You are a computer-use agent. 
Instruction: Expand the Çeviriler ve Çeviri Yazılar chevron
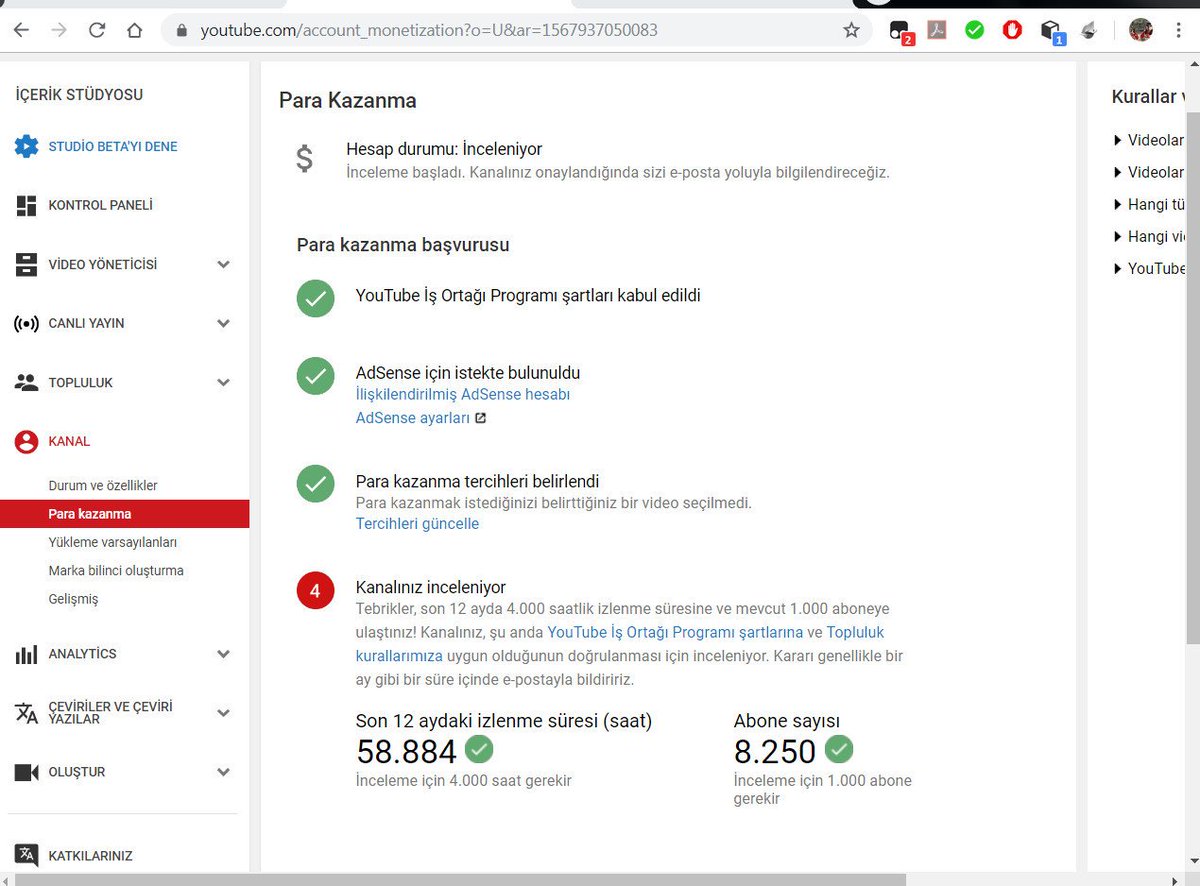(224, 713)
